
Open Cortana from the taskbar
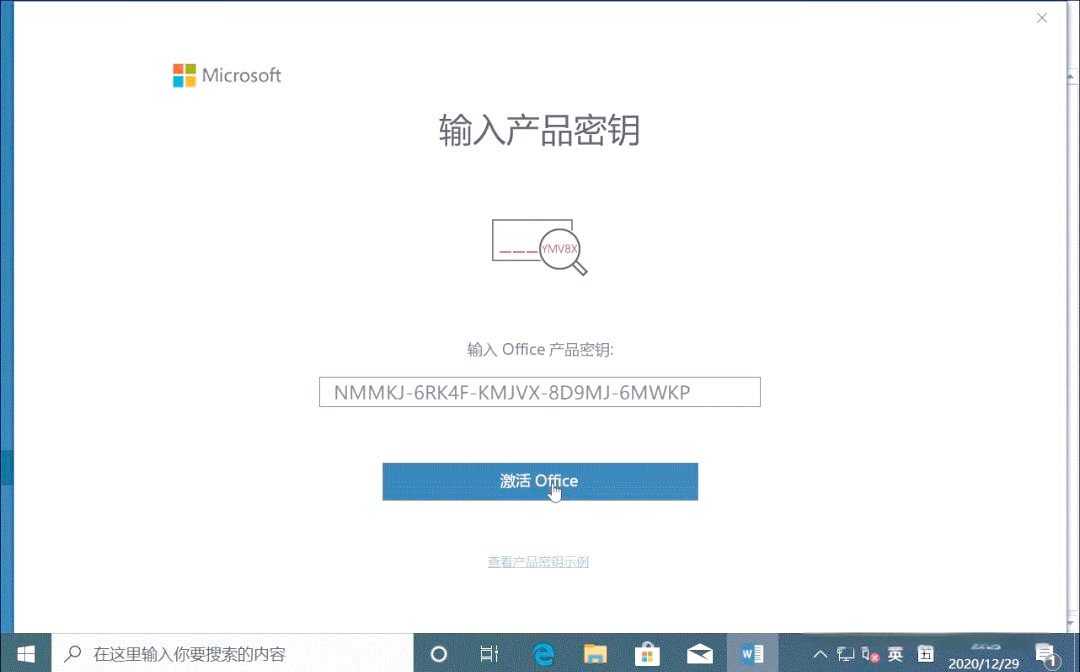(x=438, y=653)
